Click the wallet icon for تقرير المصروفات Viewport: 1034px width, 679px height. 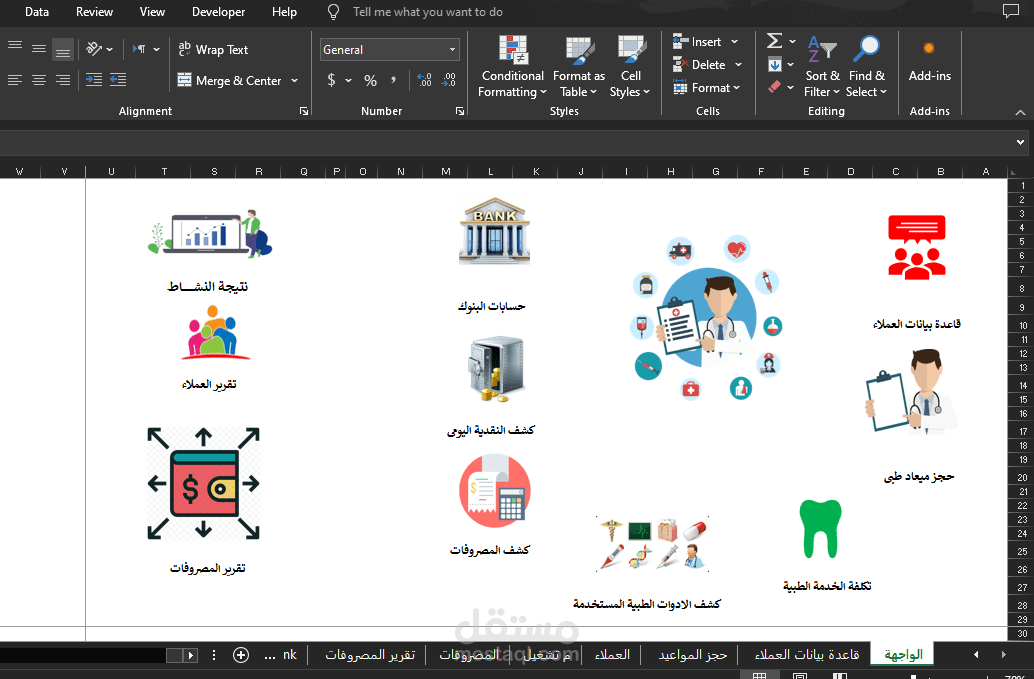pyautogui.click(x=203, y=483)
